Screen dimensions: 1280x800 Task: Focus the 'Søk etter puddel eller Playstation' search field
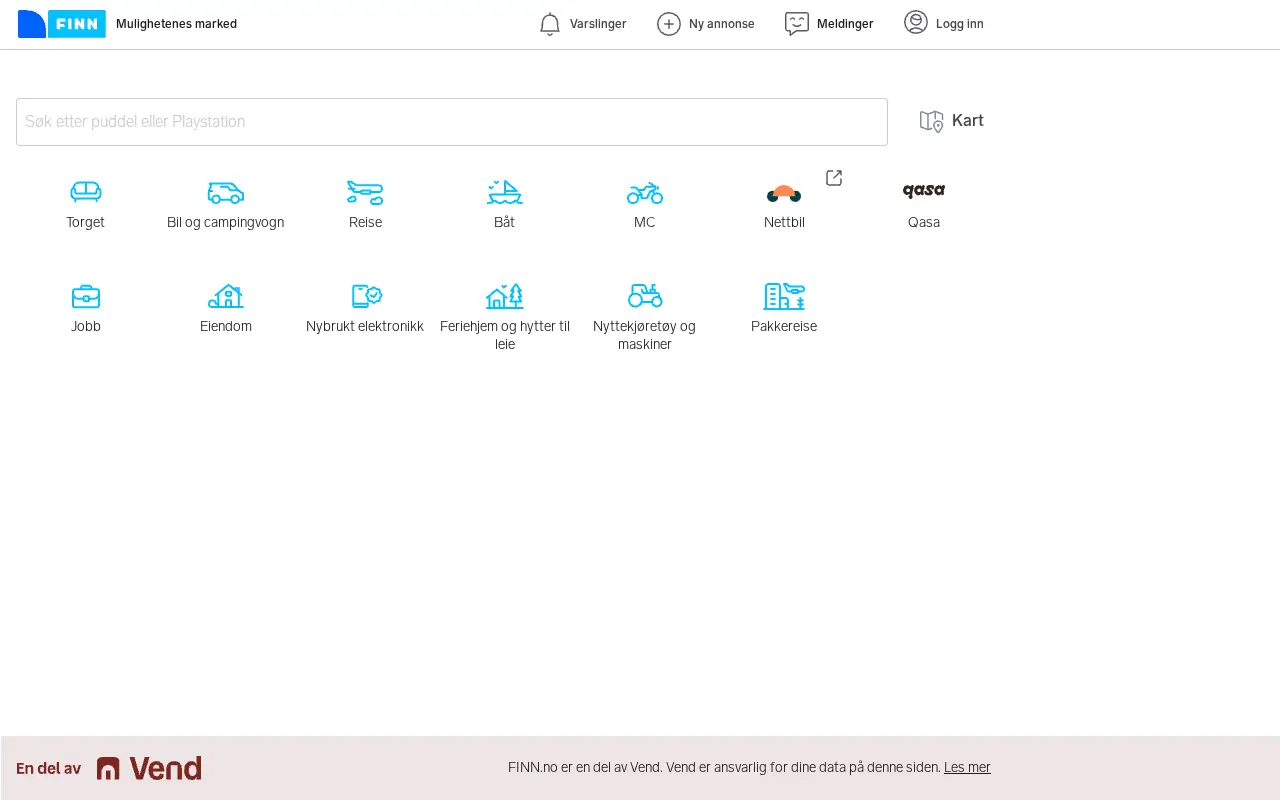[x=452, y=122]
